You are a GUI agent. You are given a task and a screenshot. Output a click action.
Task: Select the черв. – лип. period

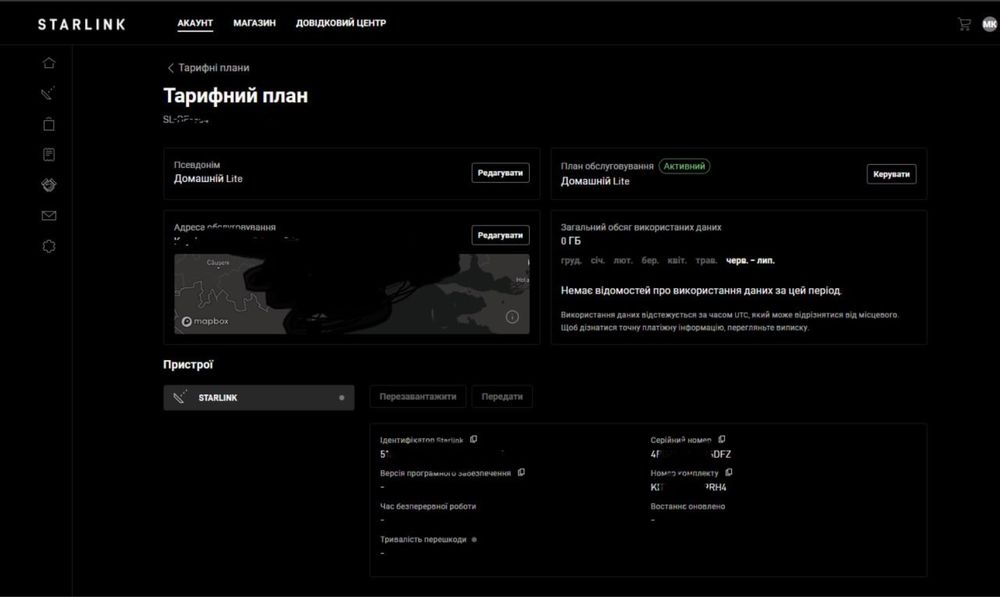pos(750,260)
